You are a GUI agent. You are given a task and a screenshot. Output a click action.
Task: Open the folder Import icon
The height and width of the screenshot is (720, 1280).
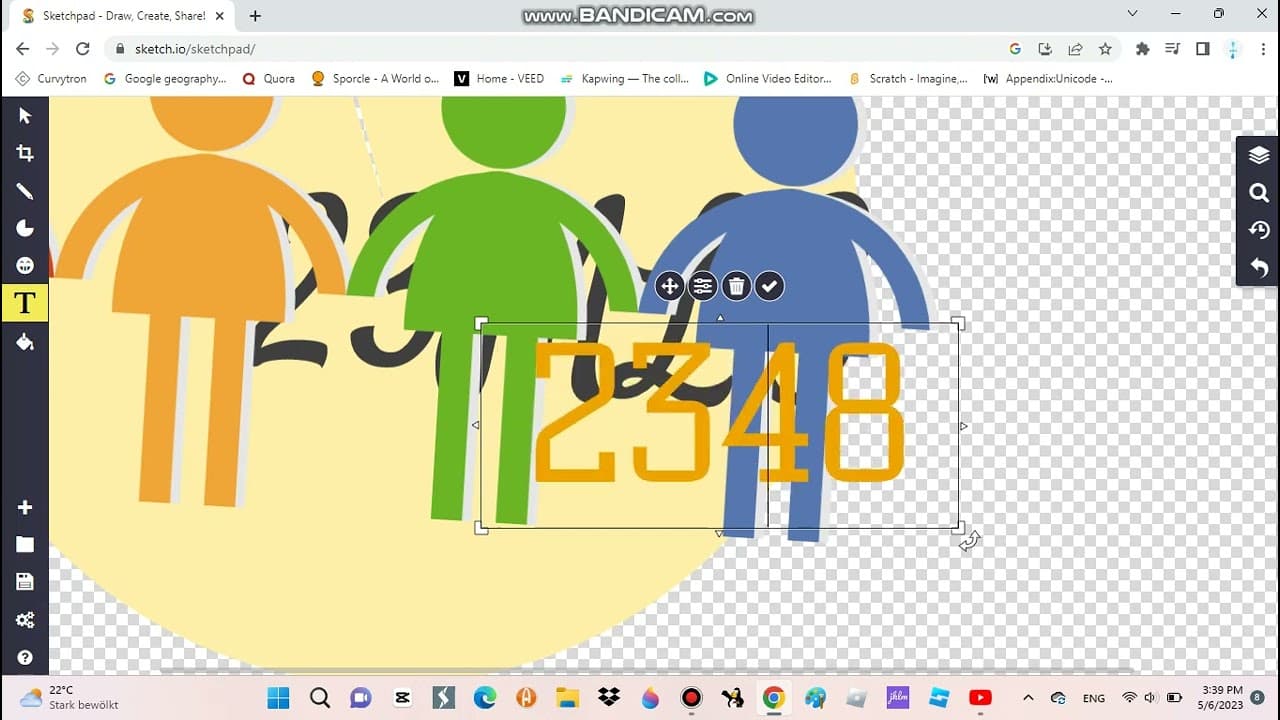[25, 545]
